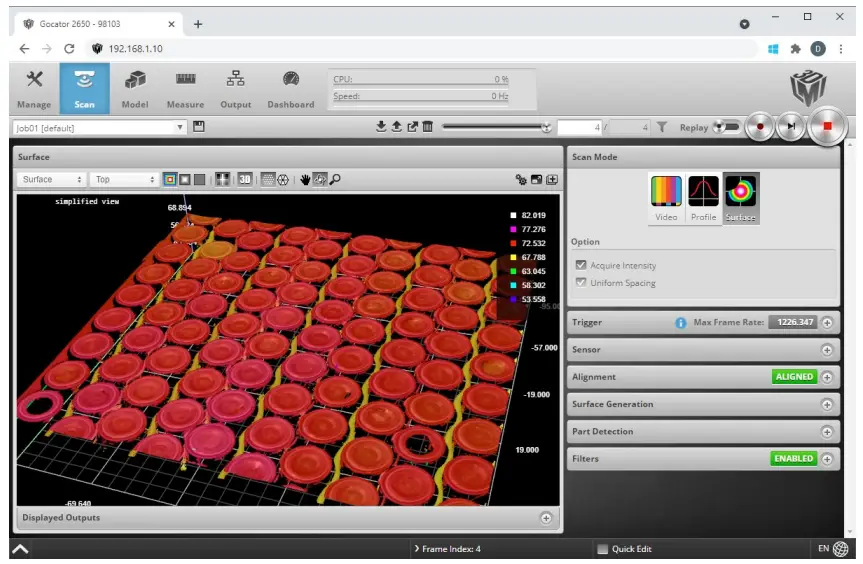Open the Measure page
The image size is (863, 564).
pos(185,88)
